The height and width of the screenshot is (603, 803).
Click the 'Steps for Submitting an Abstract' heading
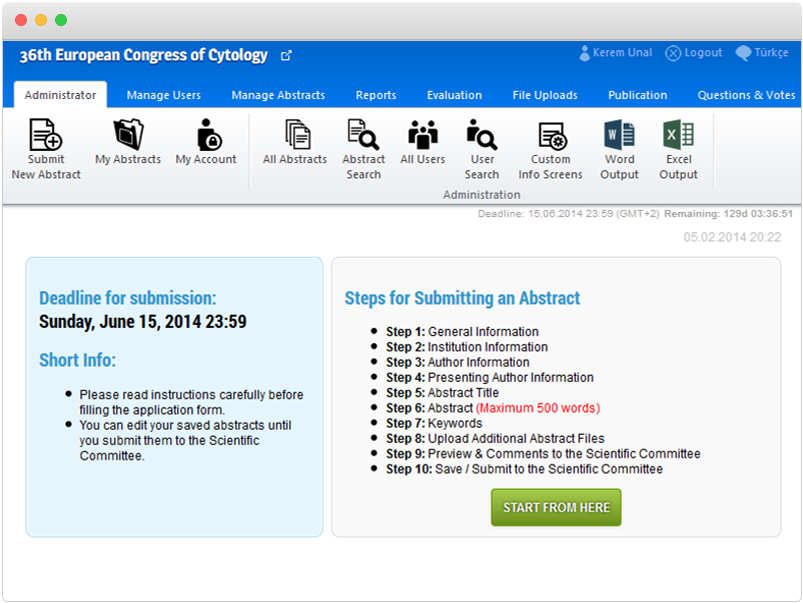462,298
